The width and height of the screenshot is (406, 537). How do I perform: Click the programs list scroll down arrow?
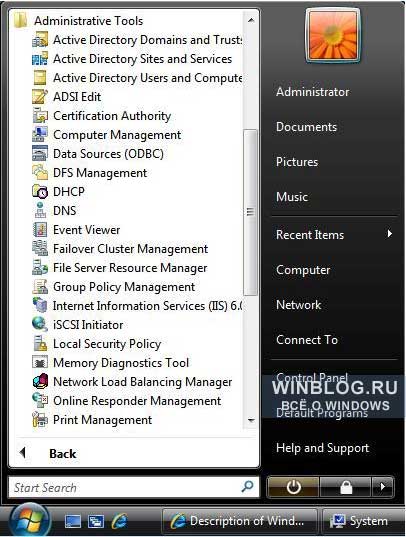point(251,421)
